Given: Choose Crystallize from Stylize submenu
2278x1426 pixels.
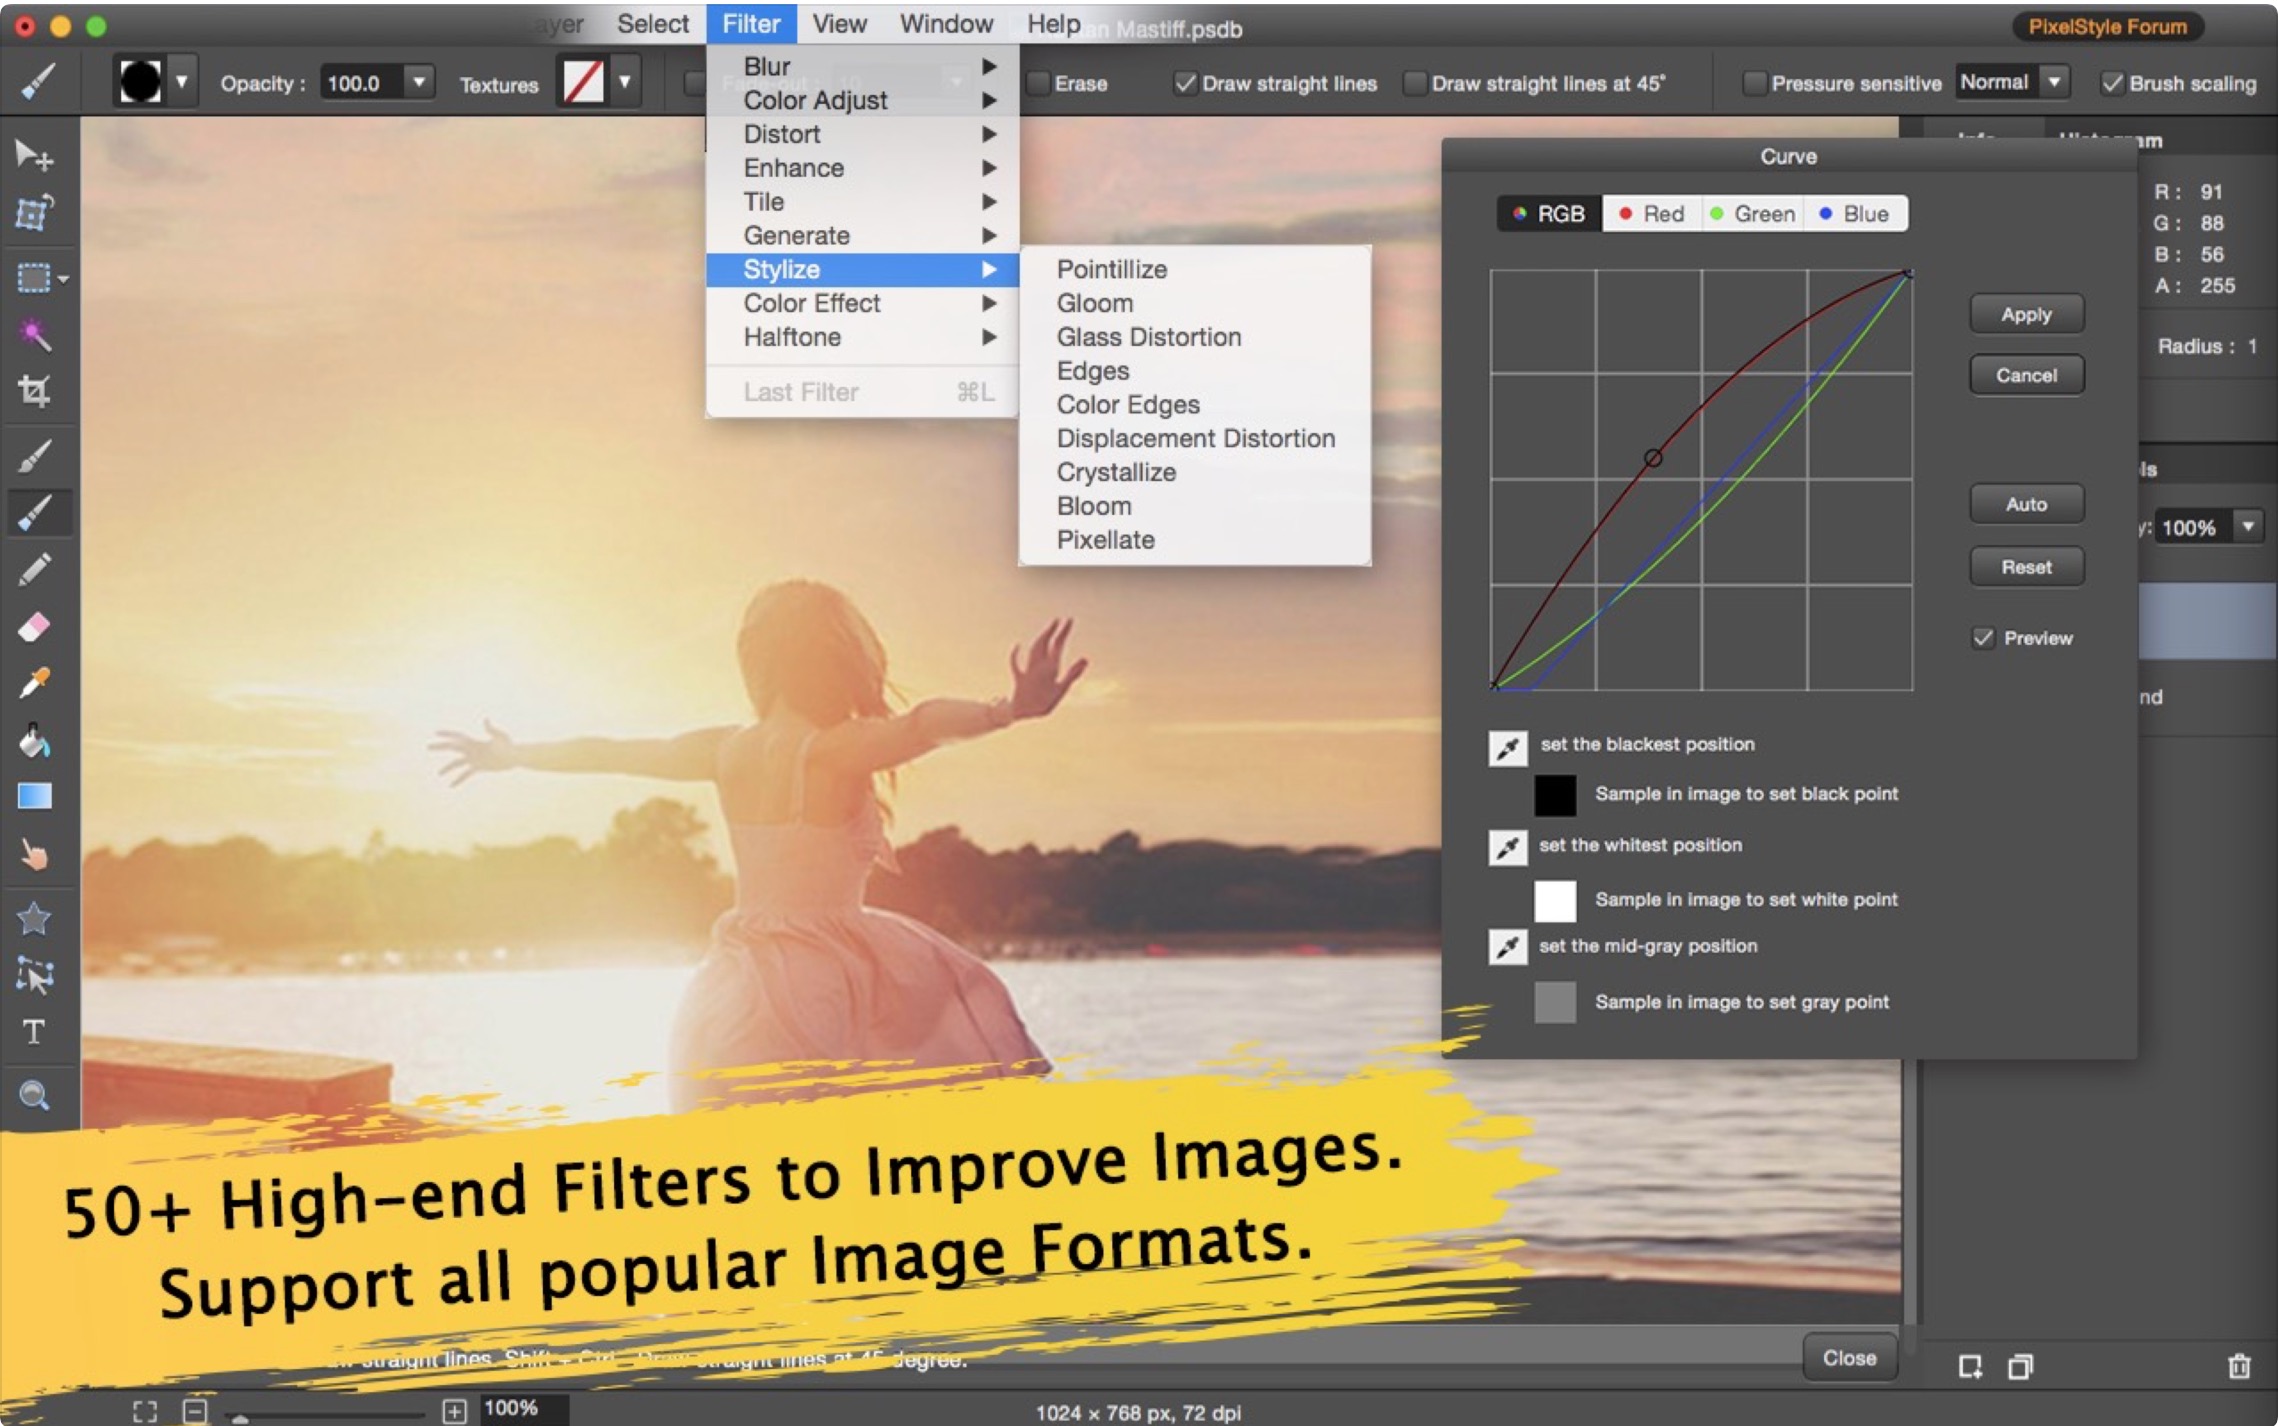Looking at the screenshot, I should pos(1116,472).
